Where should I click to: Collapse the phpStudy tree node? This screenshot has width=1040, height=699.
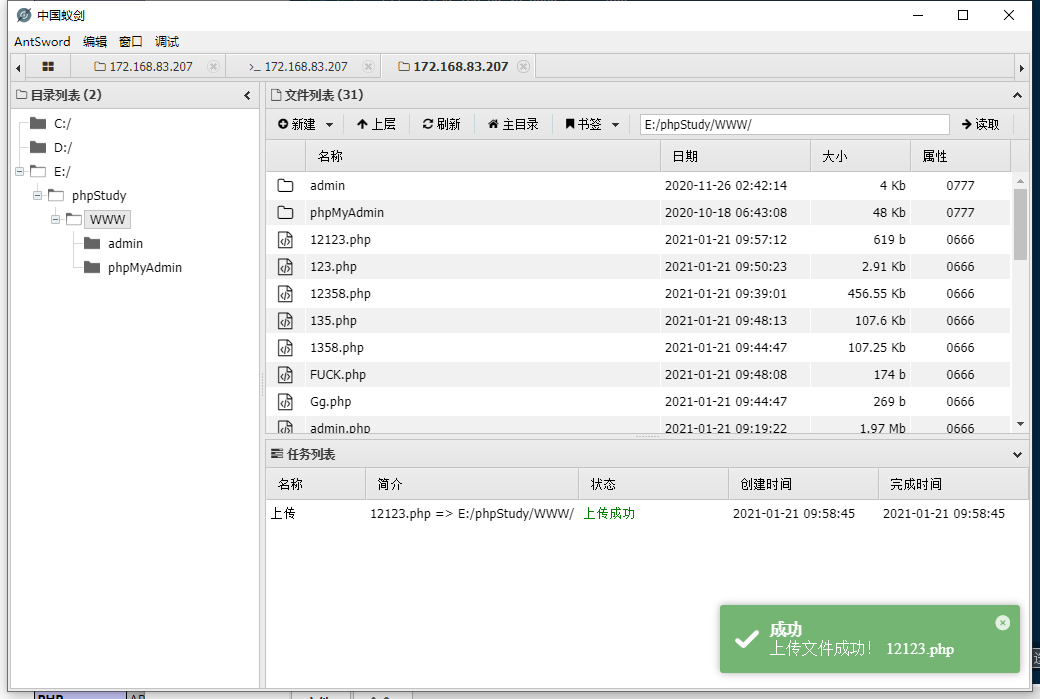pos(37,196)
